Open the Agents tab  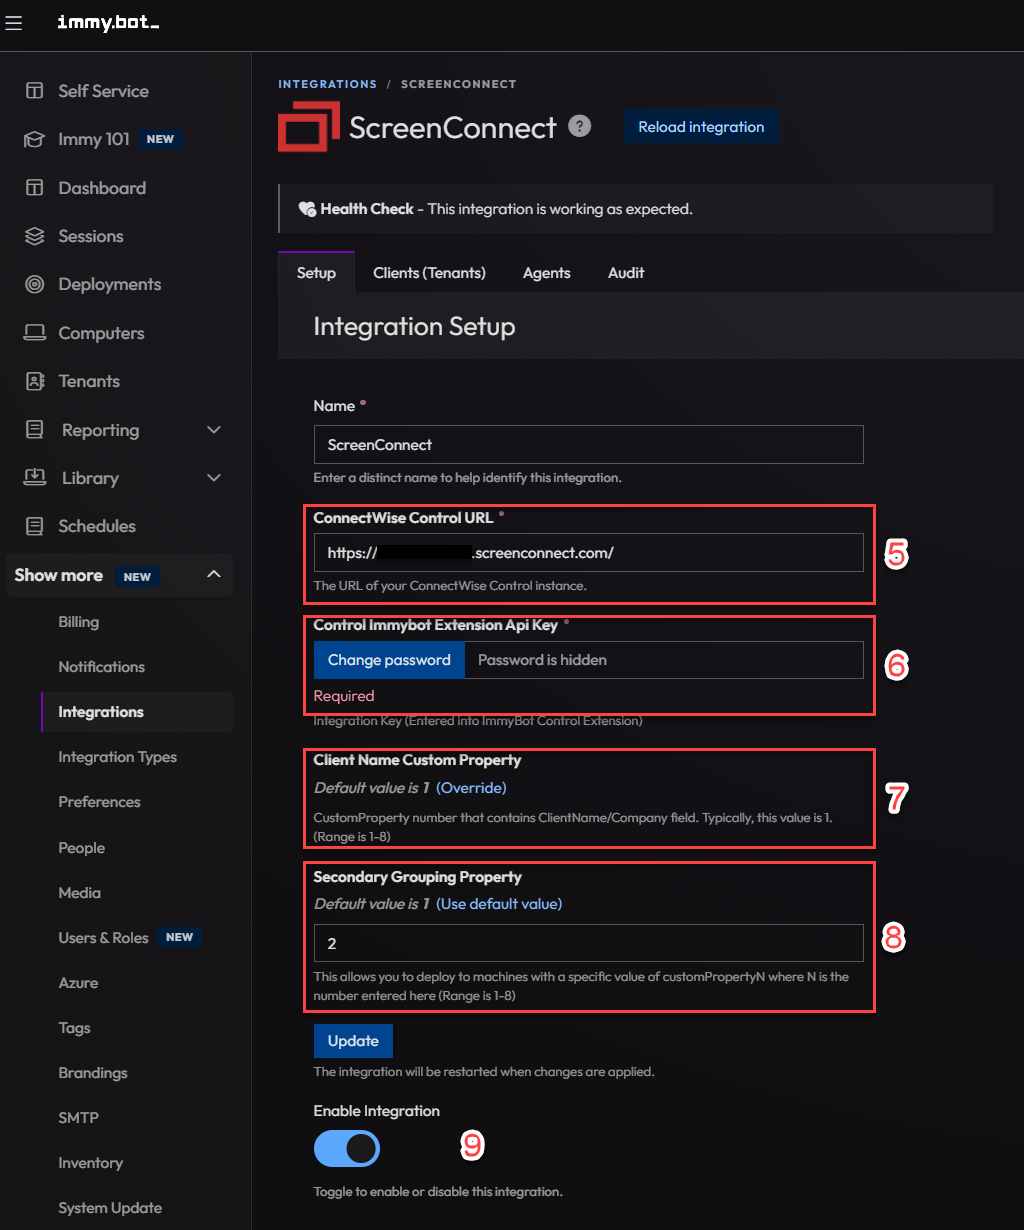click(547, 272)
